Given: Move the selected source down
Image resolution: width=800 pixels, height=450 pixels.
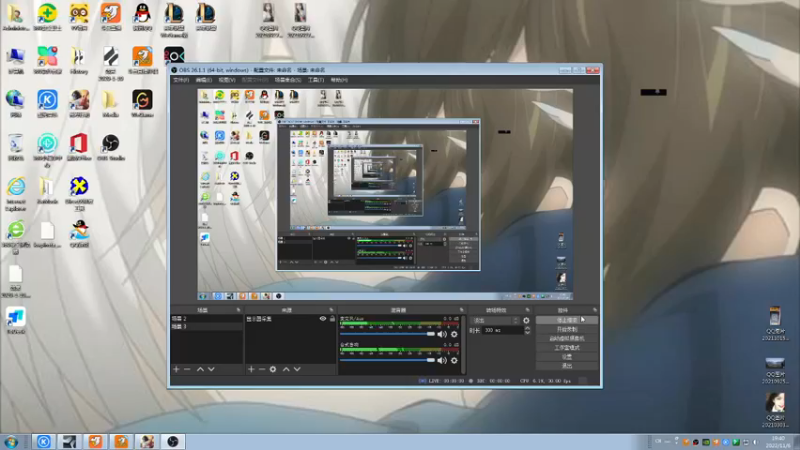Looking at the screenshot, I should coord(297,369).
